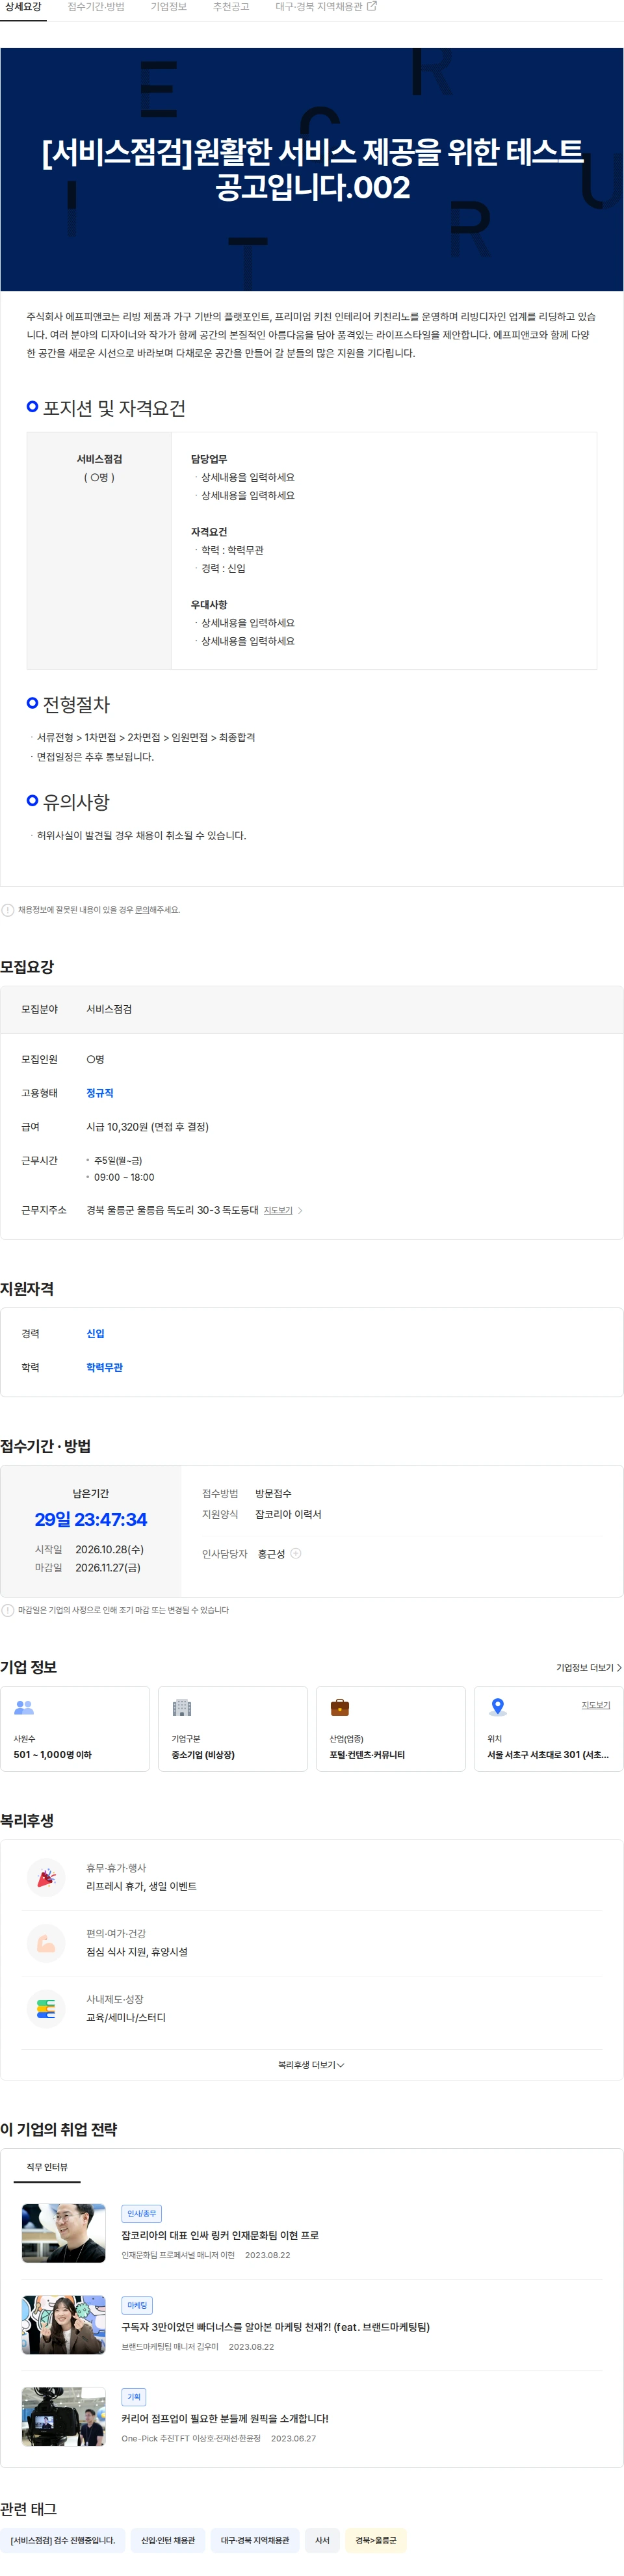Click the 인사/총무 category badge
The image size is (624, 2576).
coord(141,2214)
